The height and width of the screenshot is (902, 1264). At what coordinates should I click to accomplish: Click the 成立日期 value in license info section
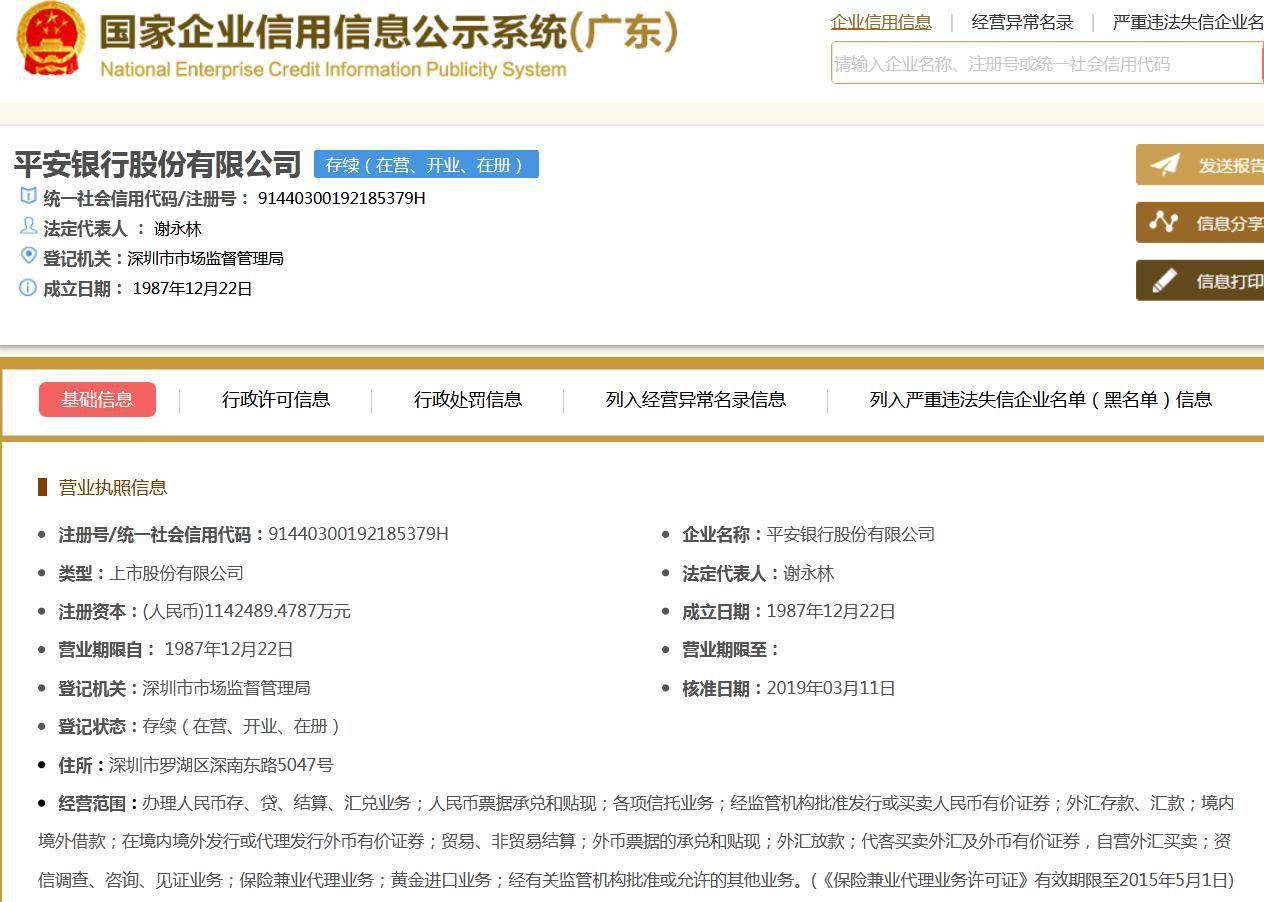click(x=831, y=611)
